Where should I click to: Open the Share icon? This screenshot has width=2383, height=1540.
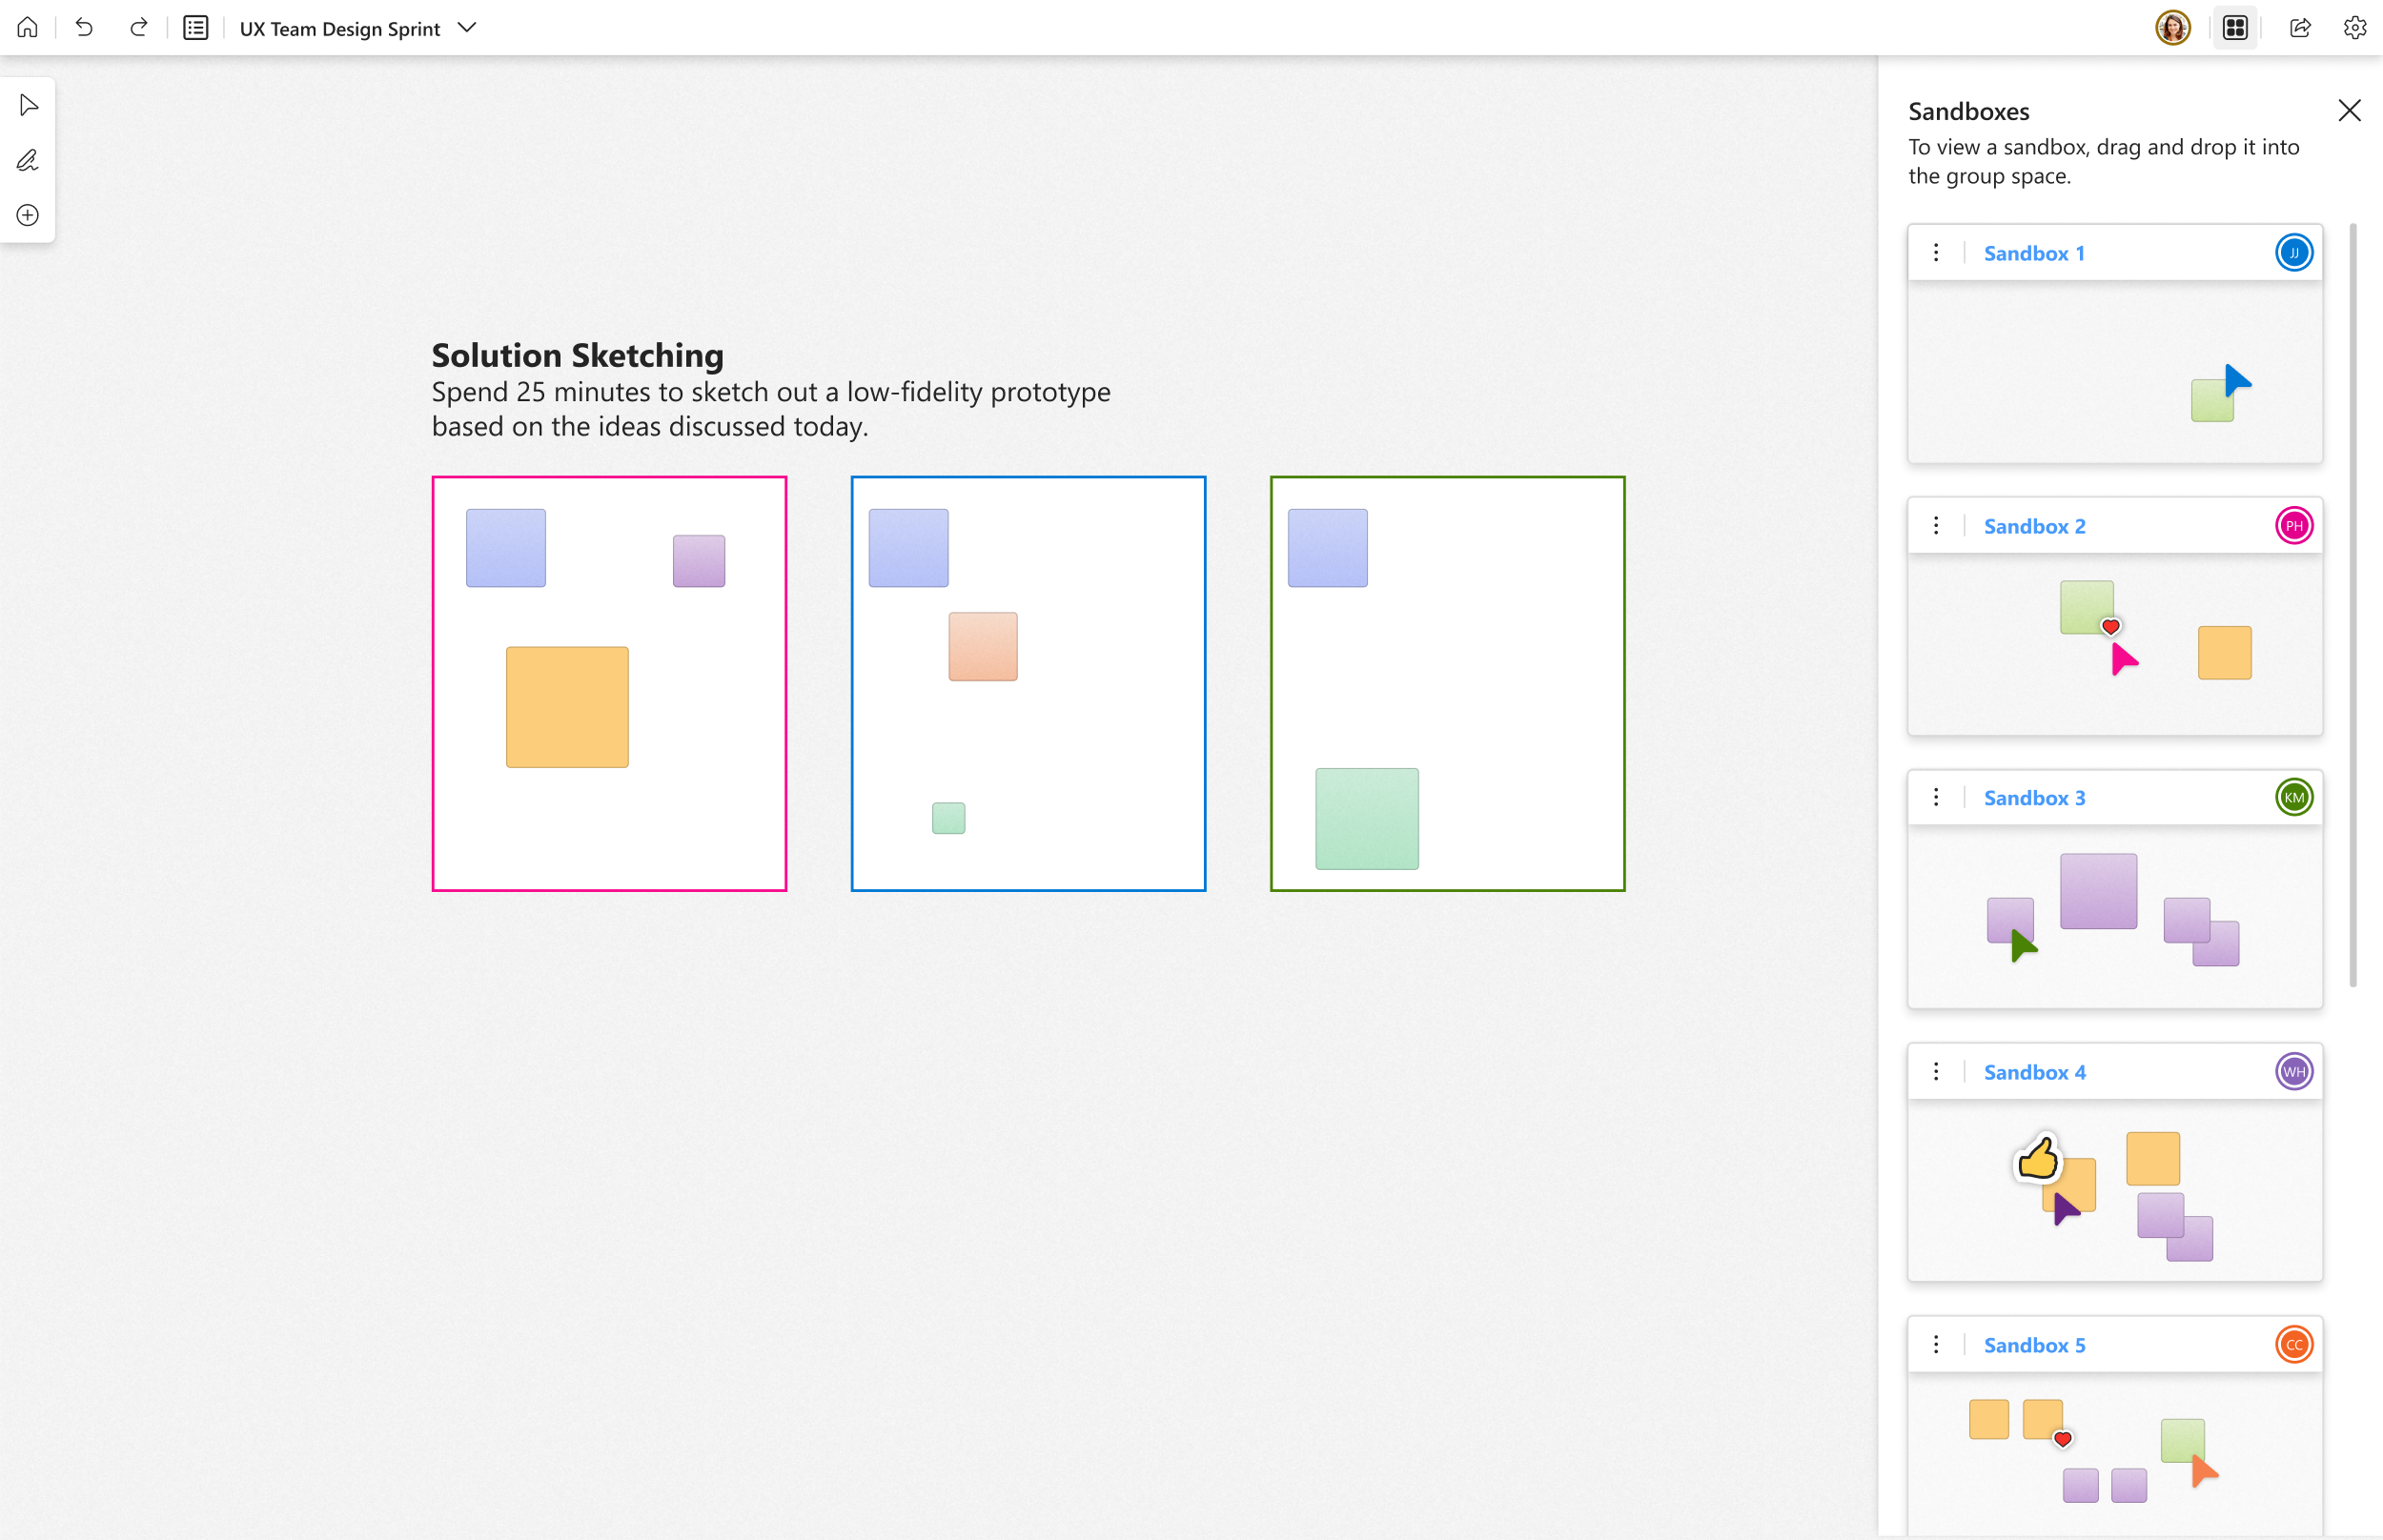click(x=2300, y=28)
